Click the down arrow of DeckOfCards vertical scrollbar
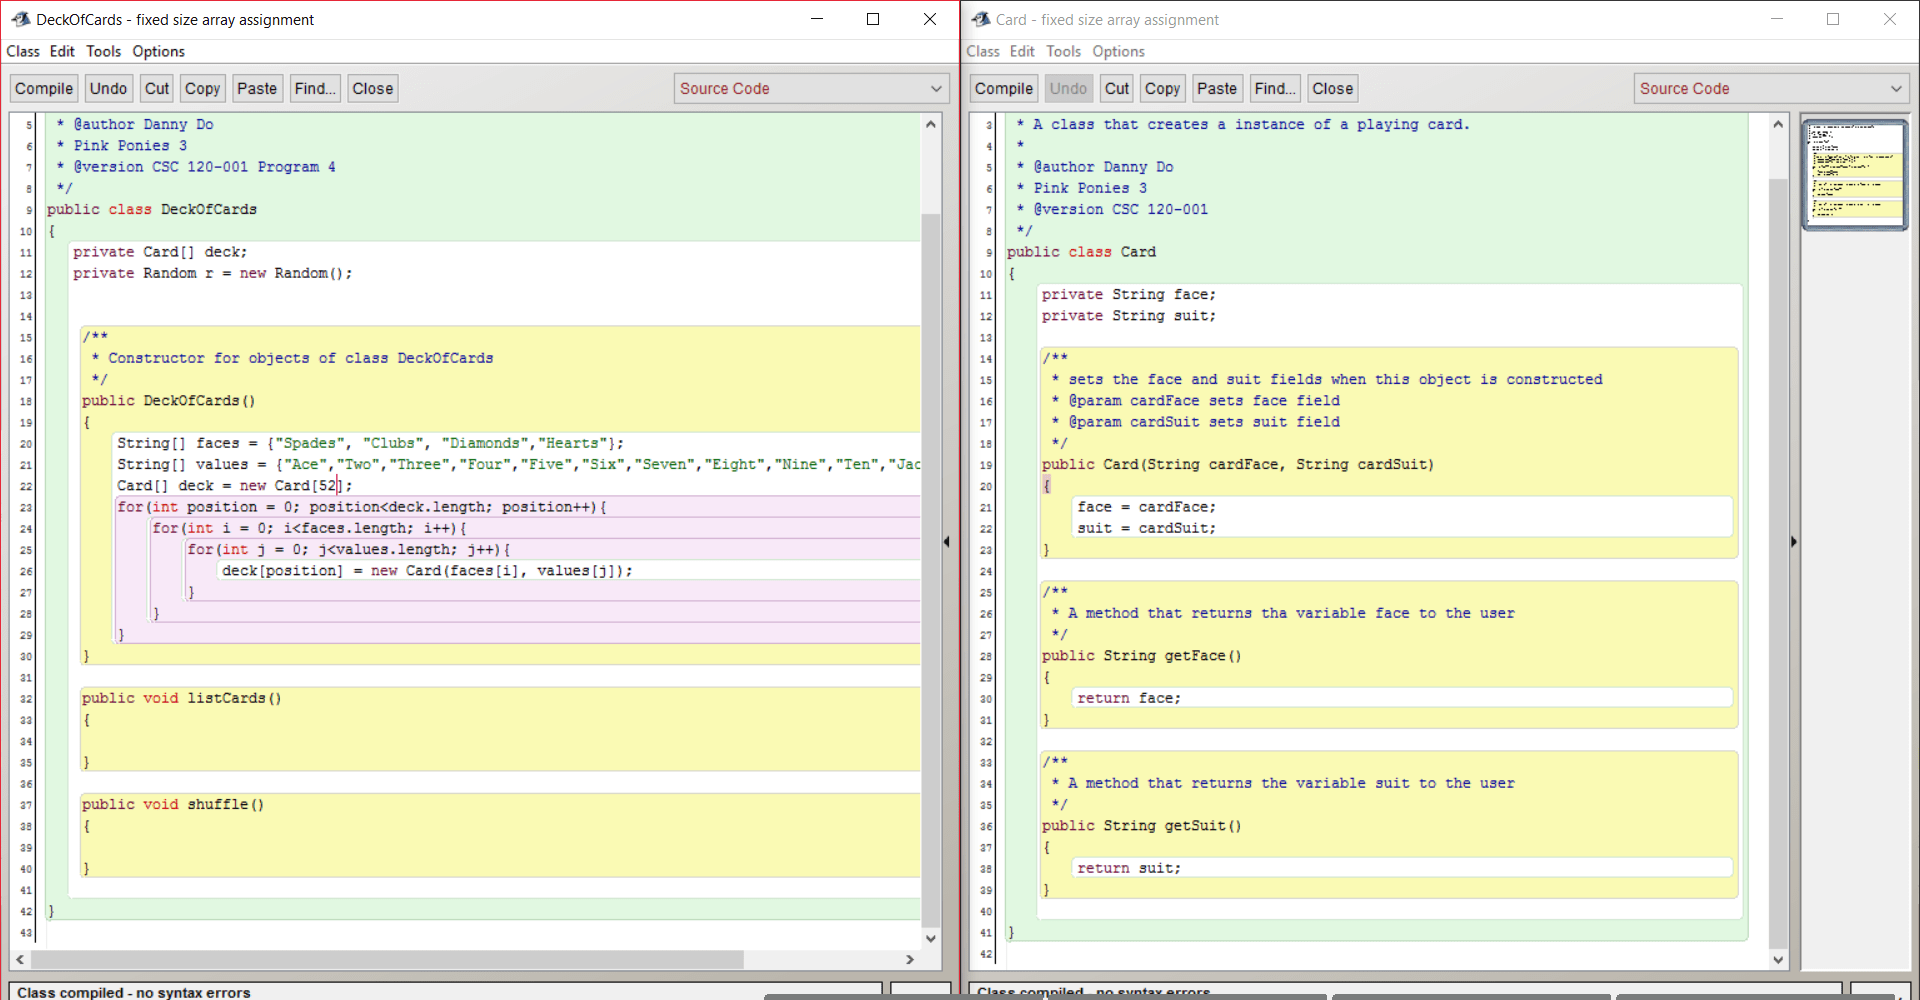Image resolution: width=1920 pixels, height=1000 pixels. coord(931,938)
